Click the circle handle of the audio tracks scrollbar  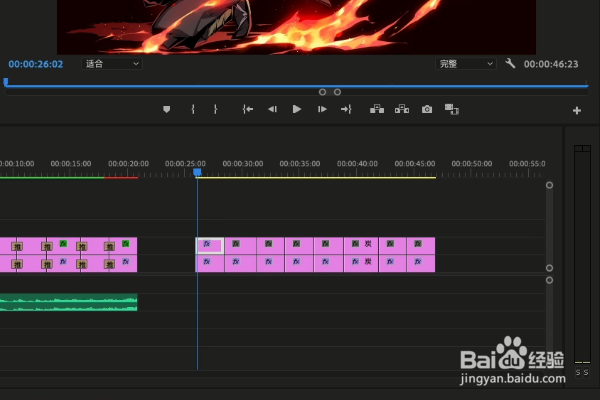(549, 280)
